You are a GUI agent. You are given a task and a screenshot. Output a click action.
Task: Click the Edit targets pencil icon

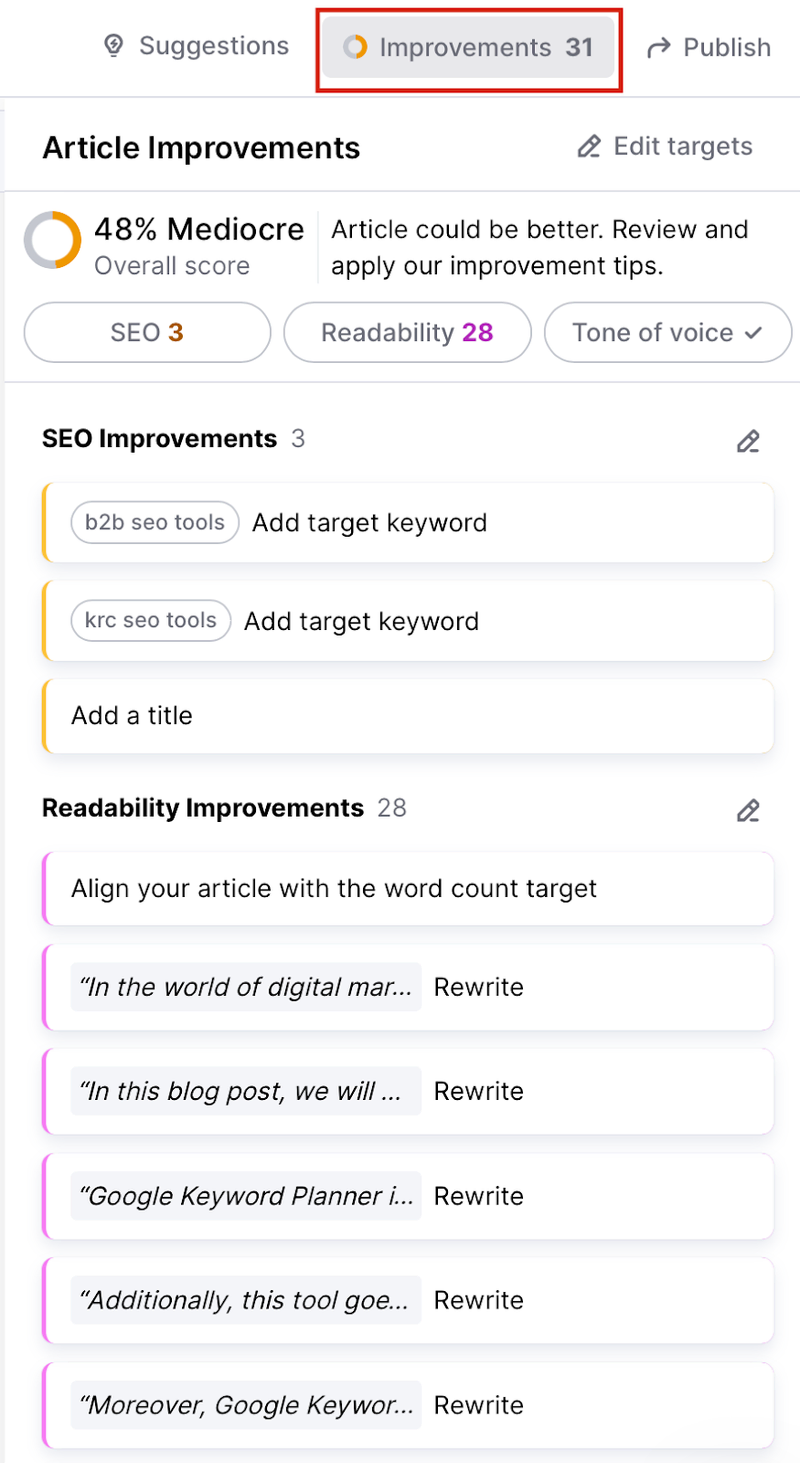tap(589, 147)
